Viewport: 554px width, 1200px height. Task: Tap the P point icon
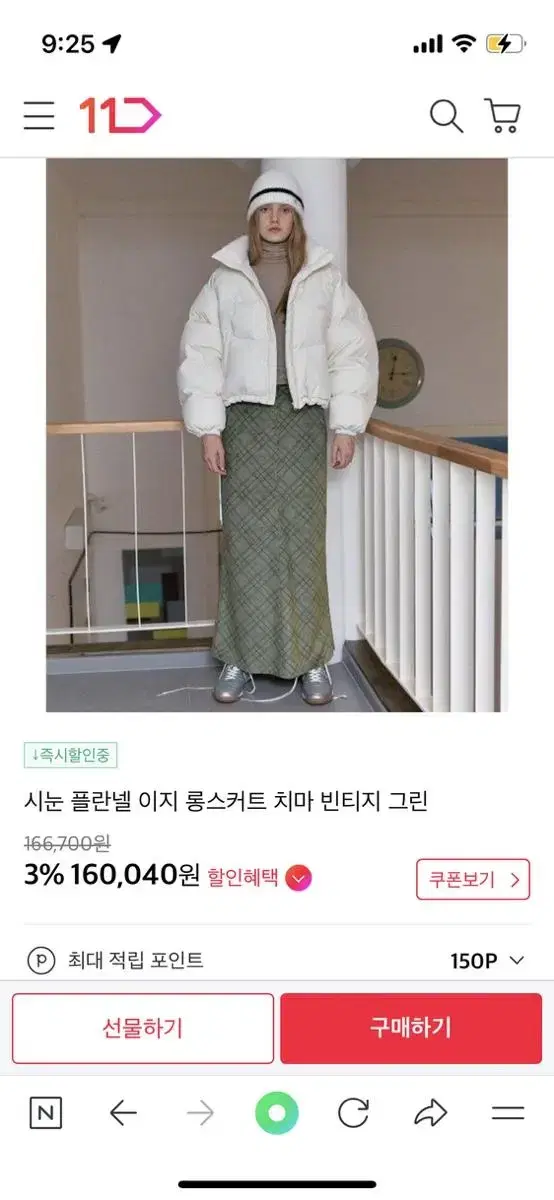click(40, 961)
